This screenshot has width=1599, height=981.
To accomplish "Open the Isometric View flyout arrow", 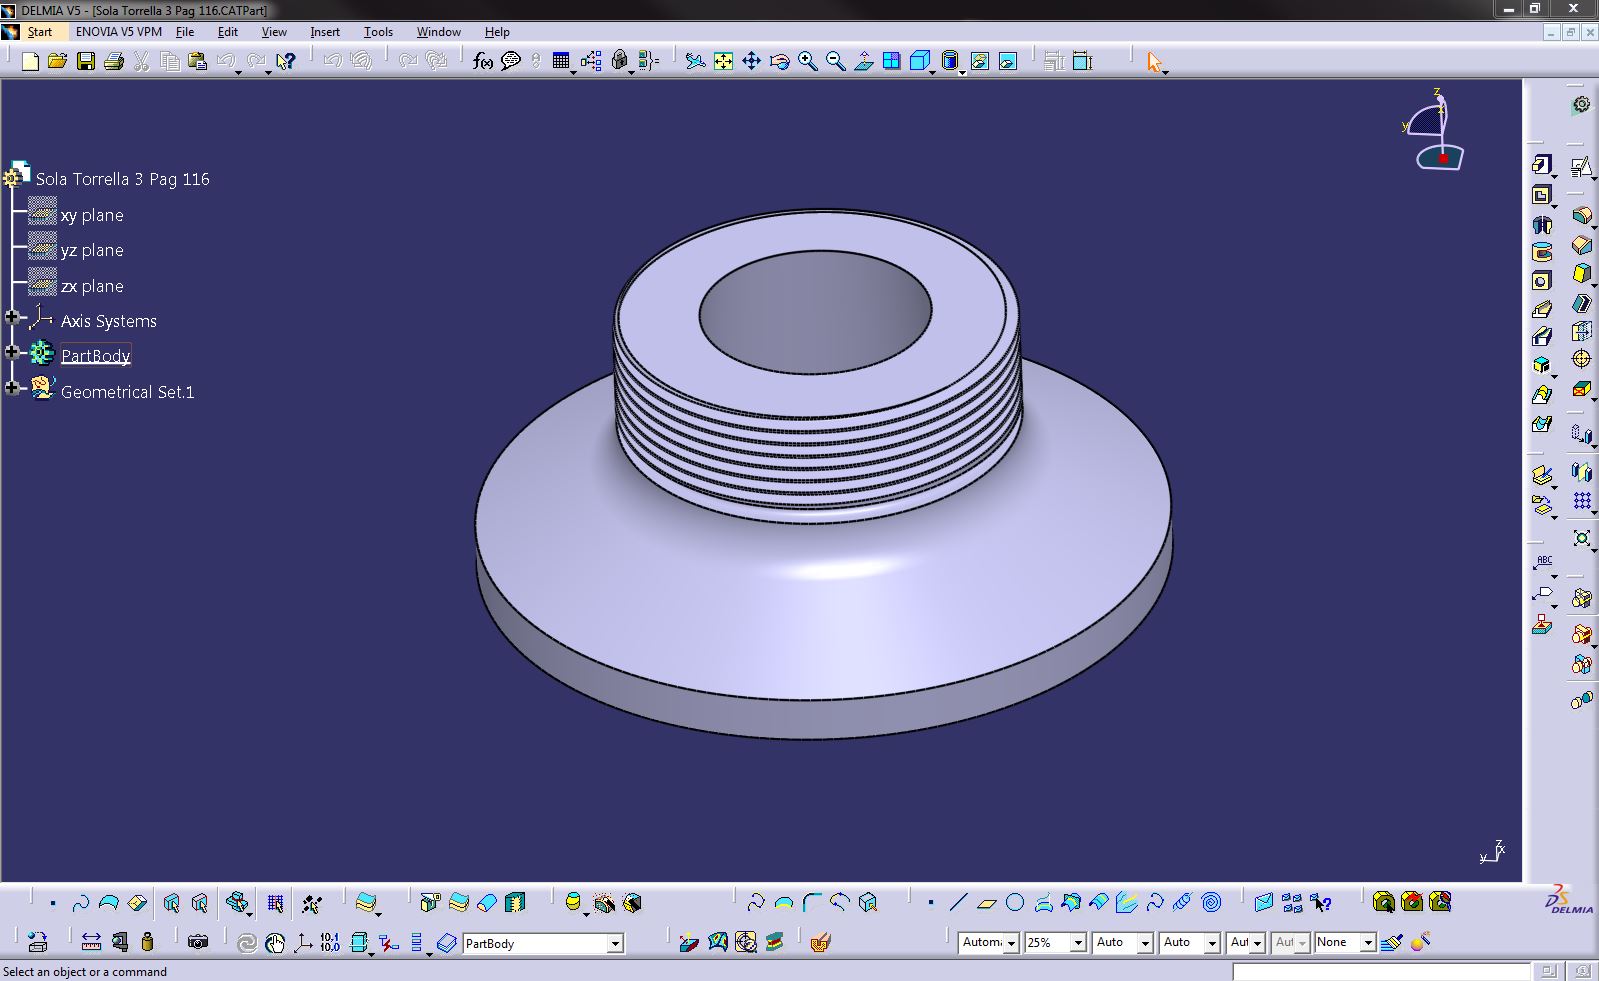I will tap(932, 72).
